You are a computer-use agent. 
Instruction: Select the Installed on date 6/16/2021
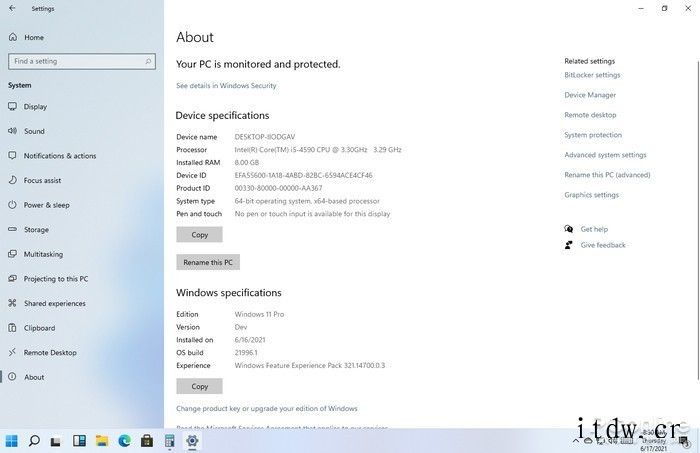[250, 340]
